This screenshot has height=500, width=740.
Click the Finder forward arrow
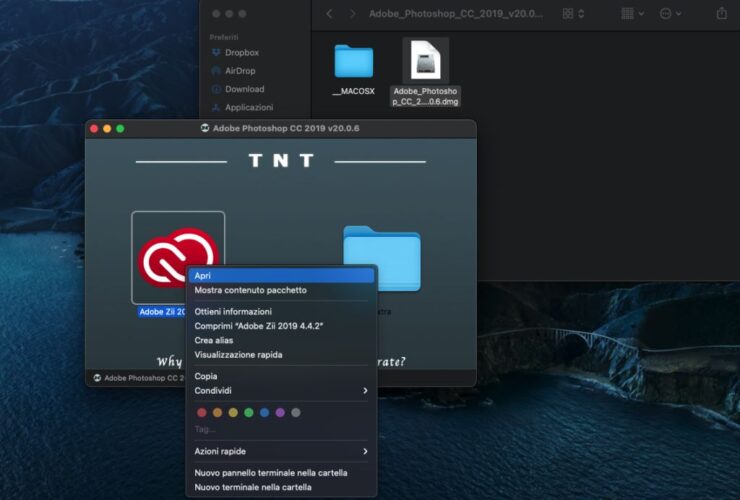point(352,14)
